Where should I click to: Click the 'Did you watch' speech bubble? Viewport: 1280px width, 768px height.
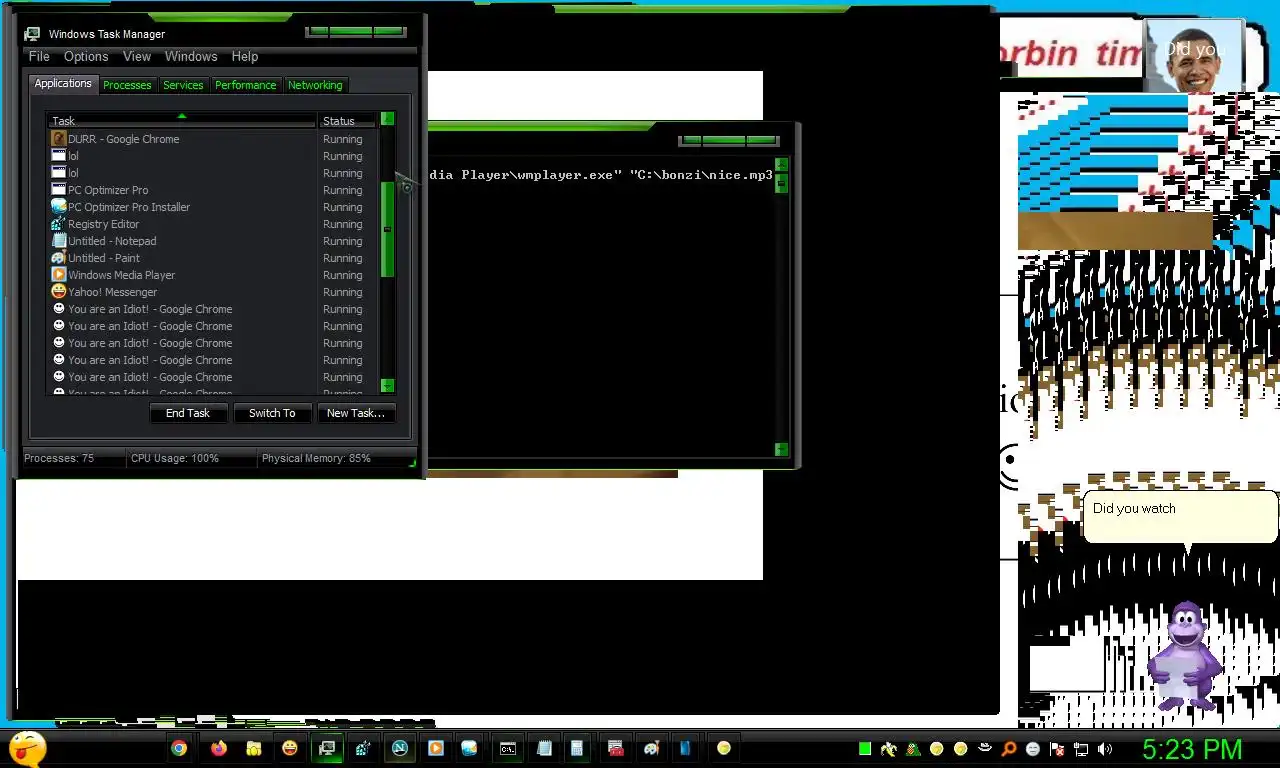(x=1180, y=516)
